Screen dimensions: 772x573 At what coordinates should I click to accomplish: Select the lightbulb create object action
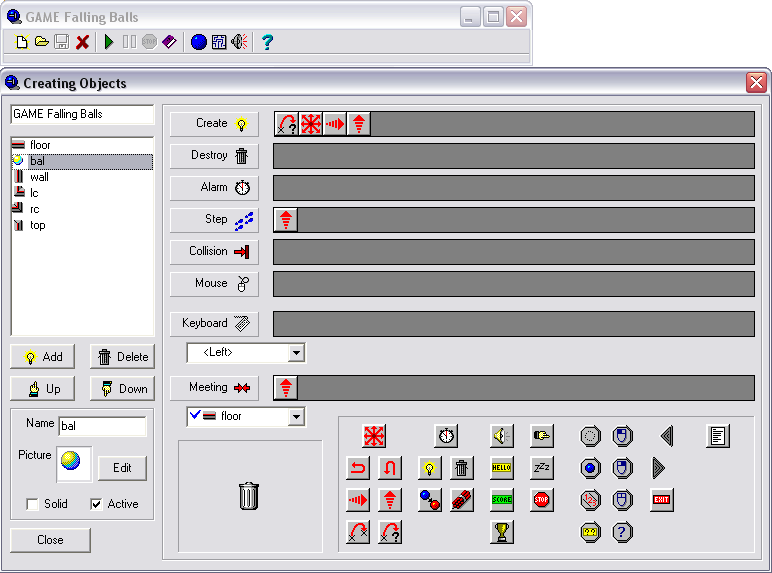coord(430,468)
